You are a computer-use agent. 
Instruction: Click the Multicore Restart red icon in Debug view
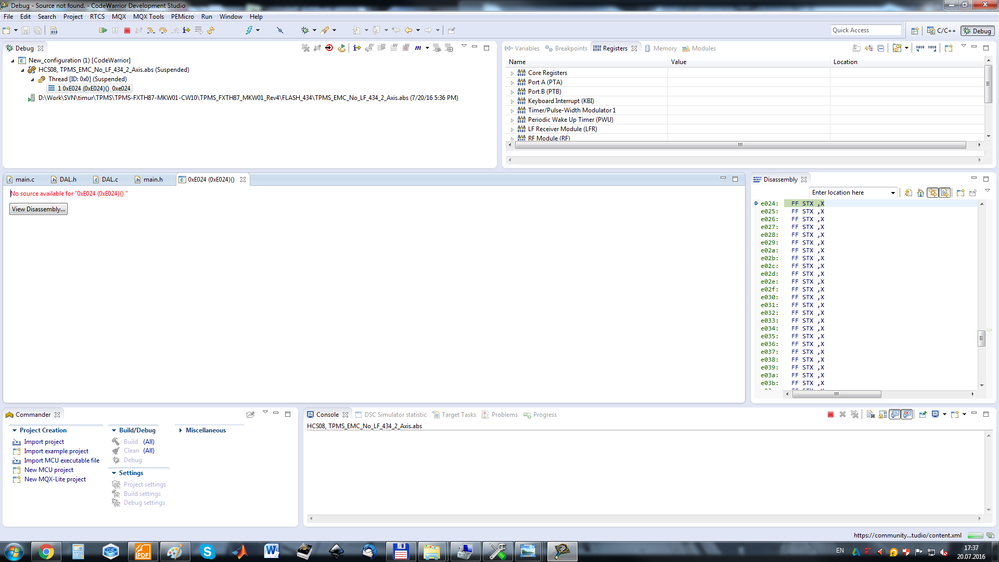pos(329,48)
